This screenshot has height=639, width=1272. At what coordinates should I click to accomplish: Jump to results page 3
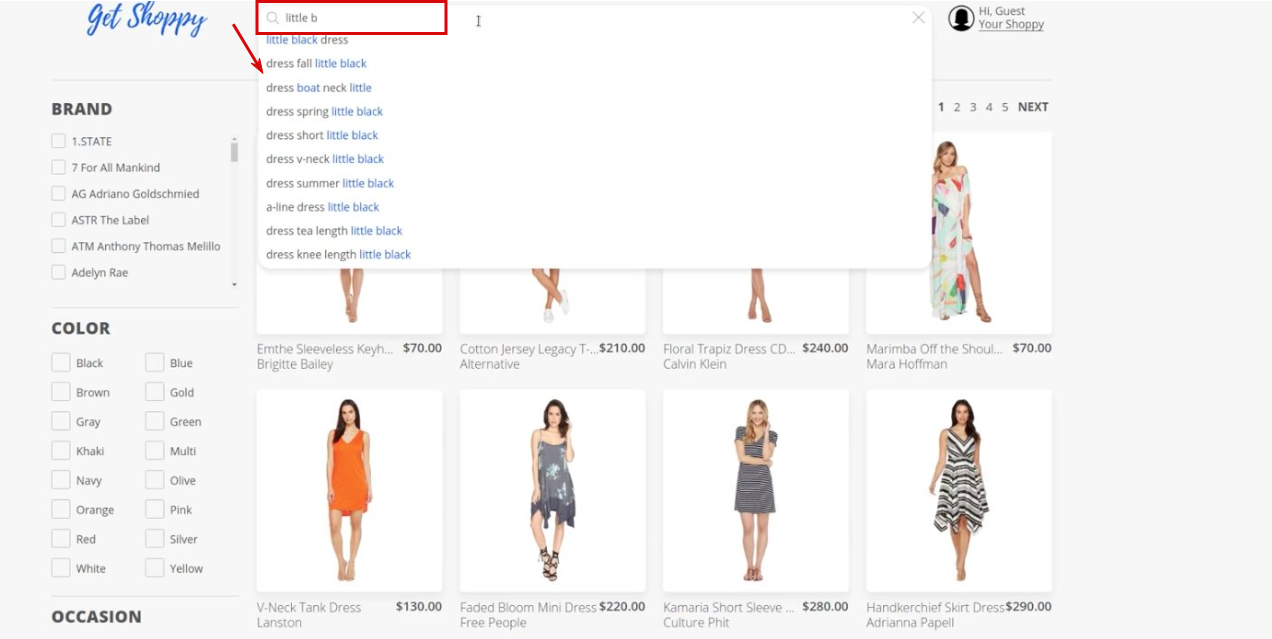tap(971, 106)
